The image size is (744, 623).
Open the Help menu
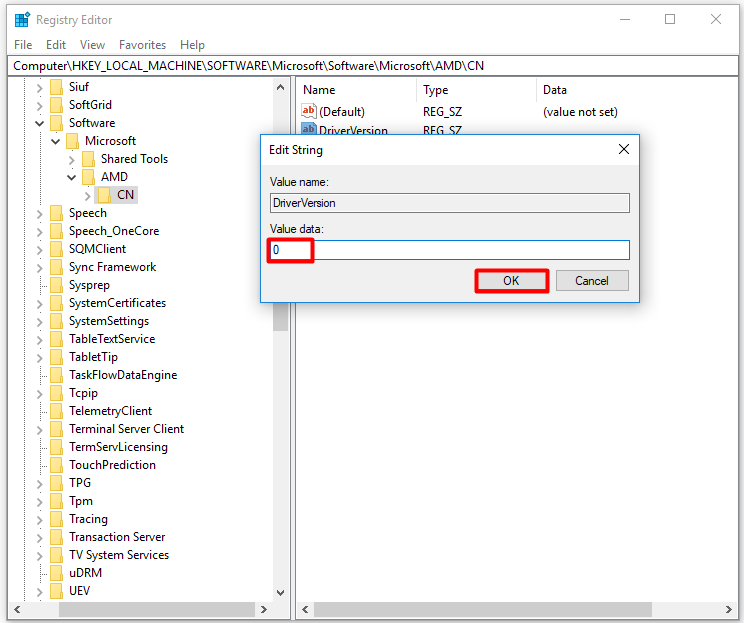pos(192,45)
